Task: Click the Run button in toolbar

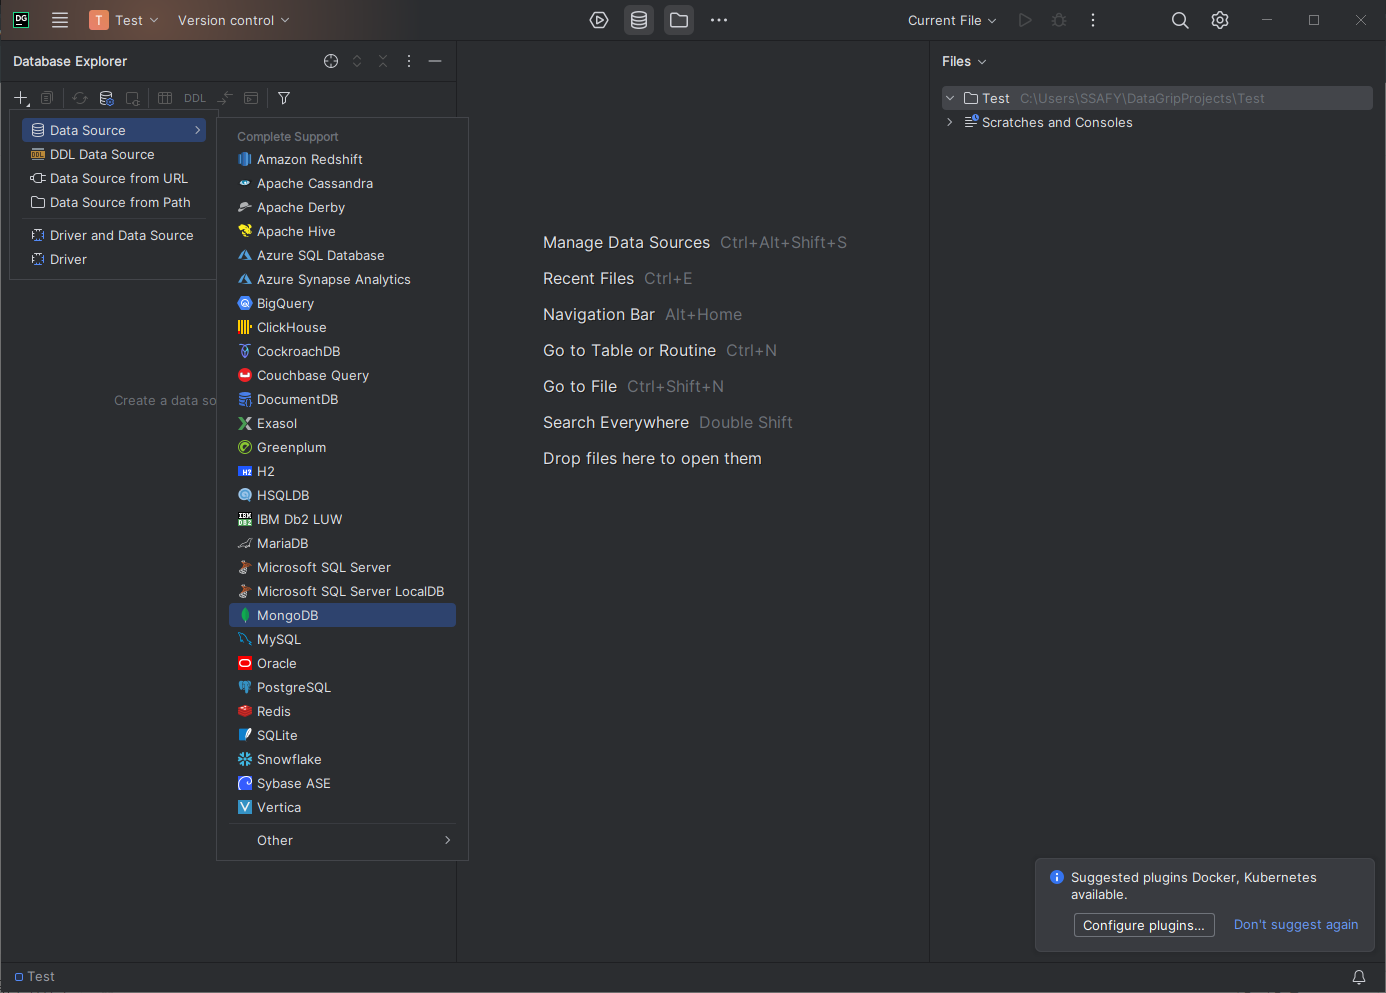Action: (1025, 20)
